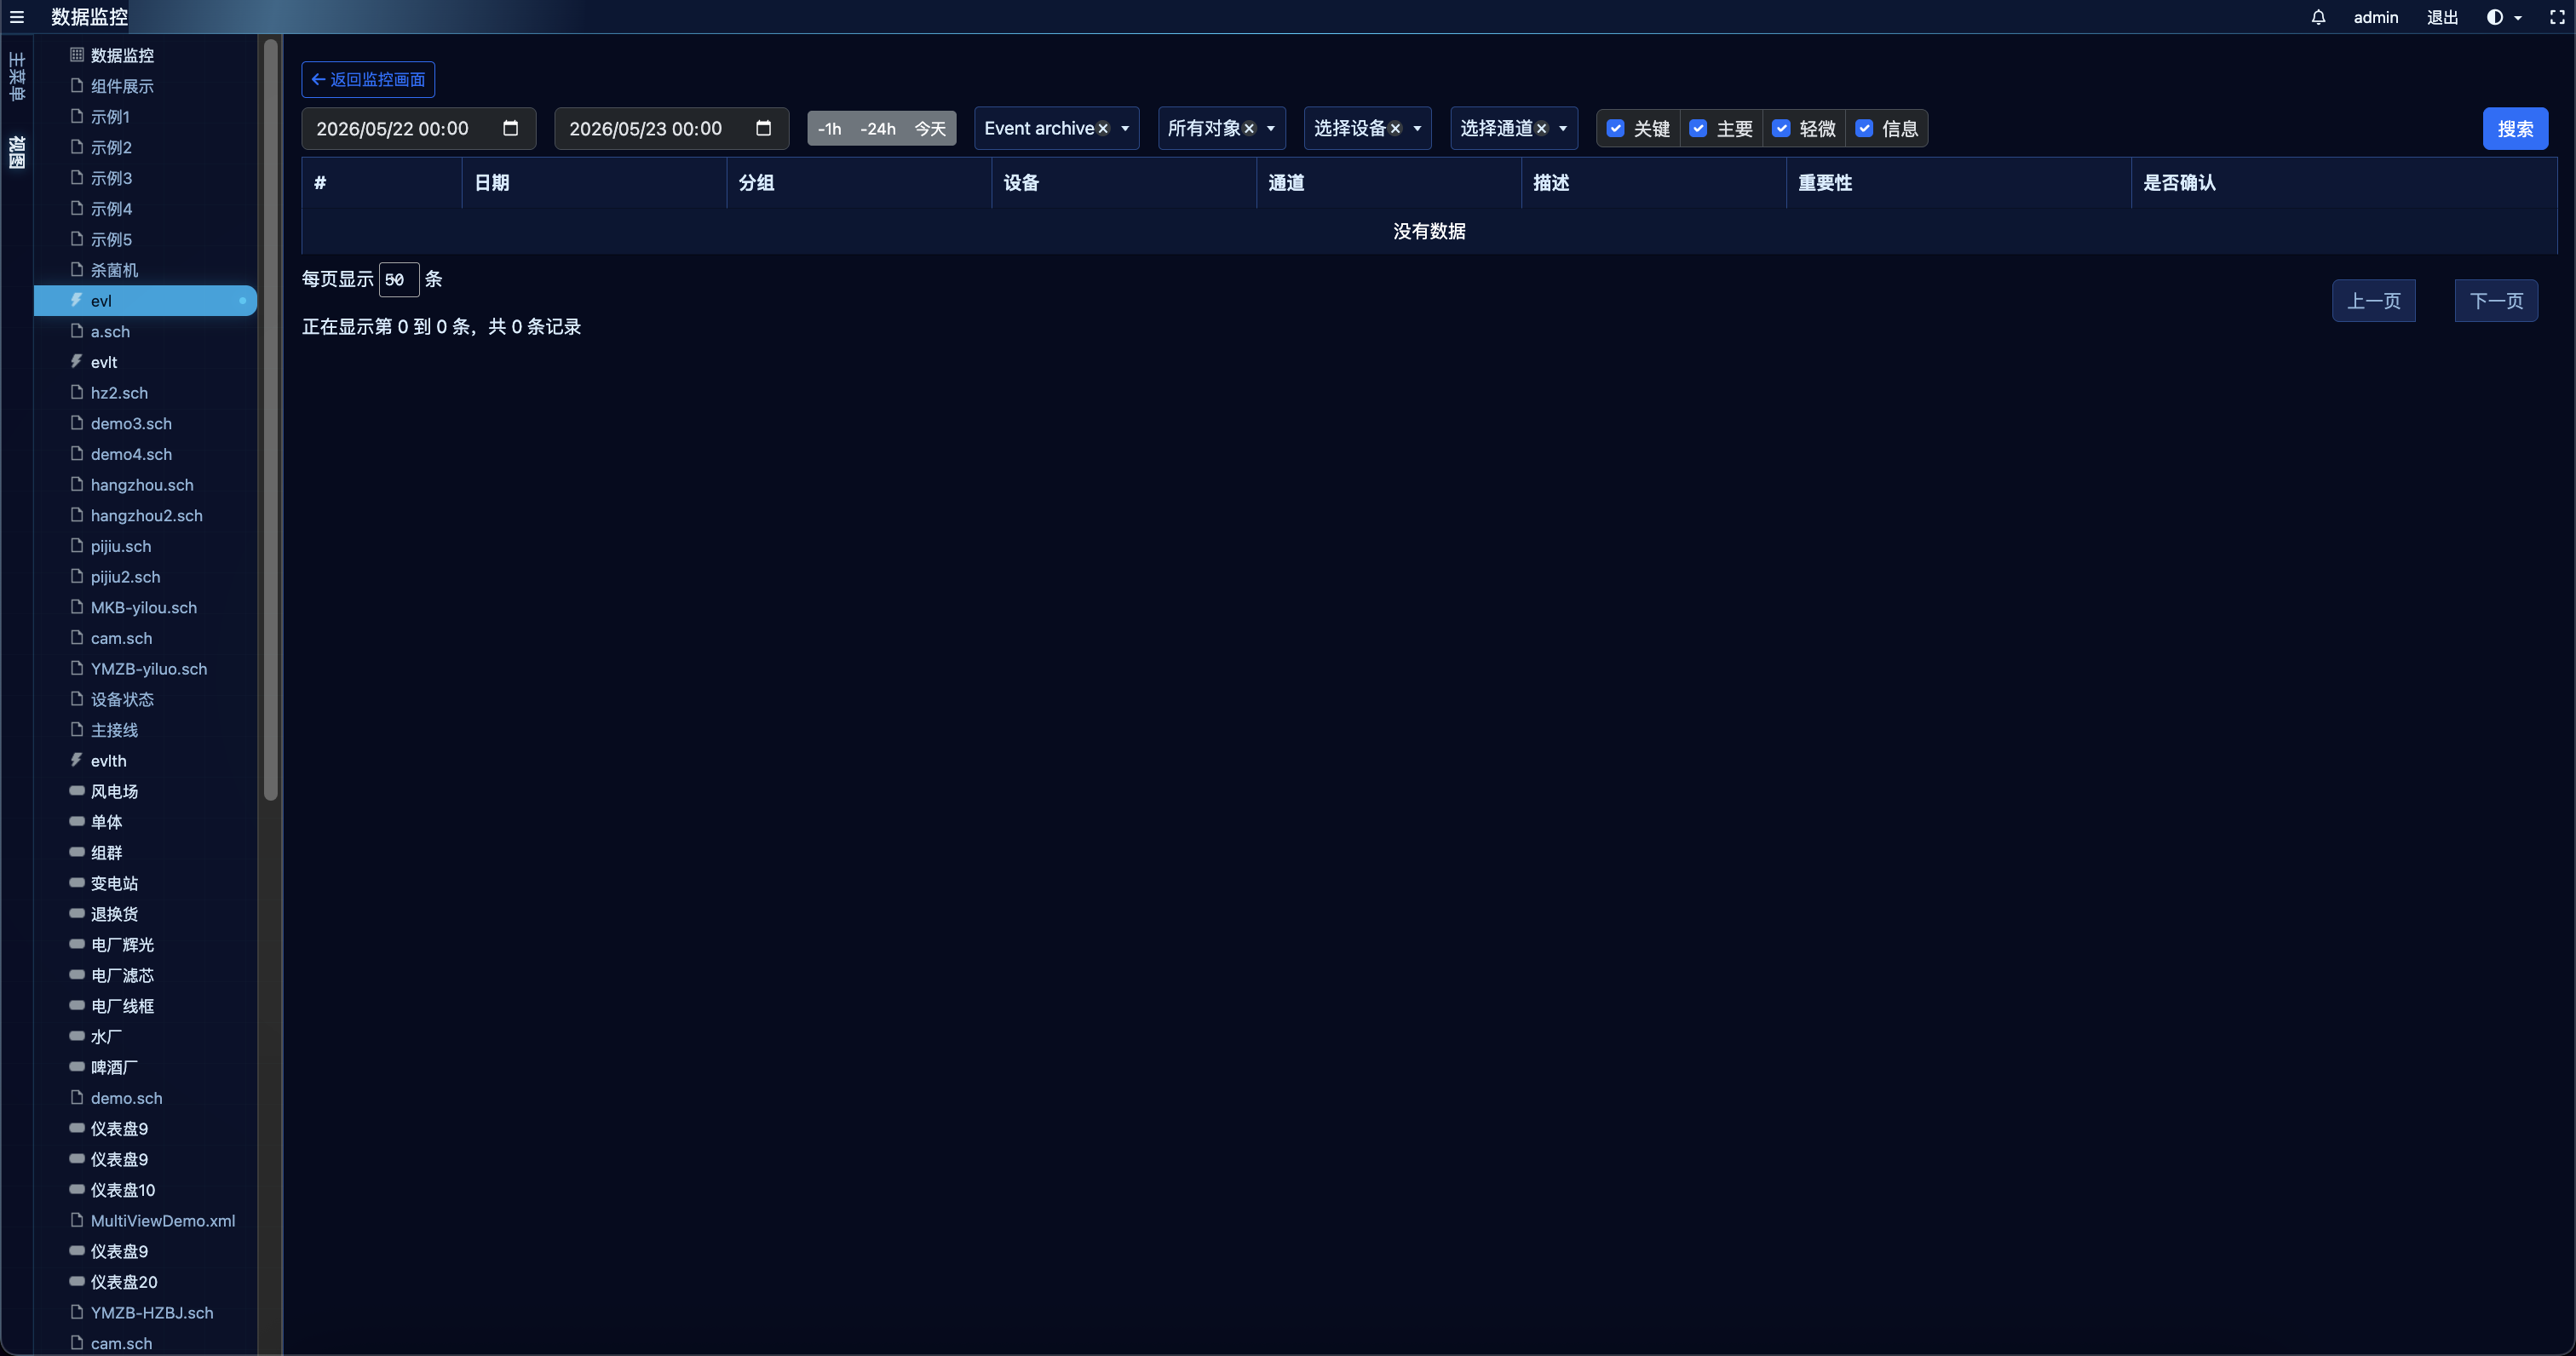Go to next page with 下一页

tap(2496, 301)
